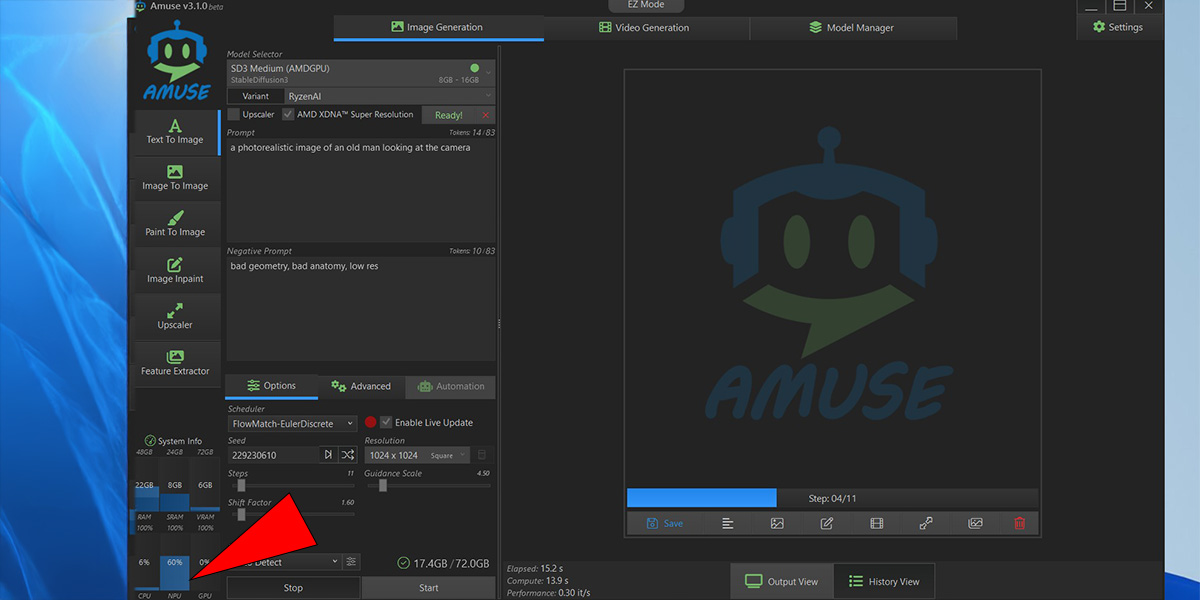Click the Shift Factor slider handle

(x=241, y=514)
